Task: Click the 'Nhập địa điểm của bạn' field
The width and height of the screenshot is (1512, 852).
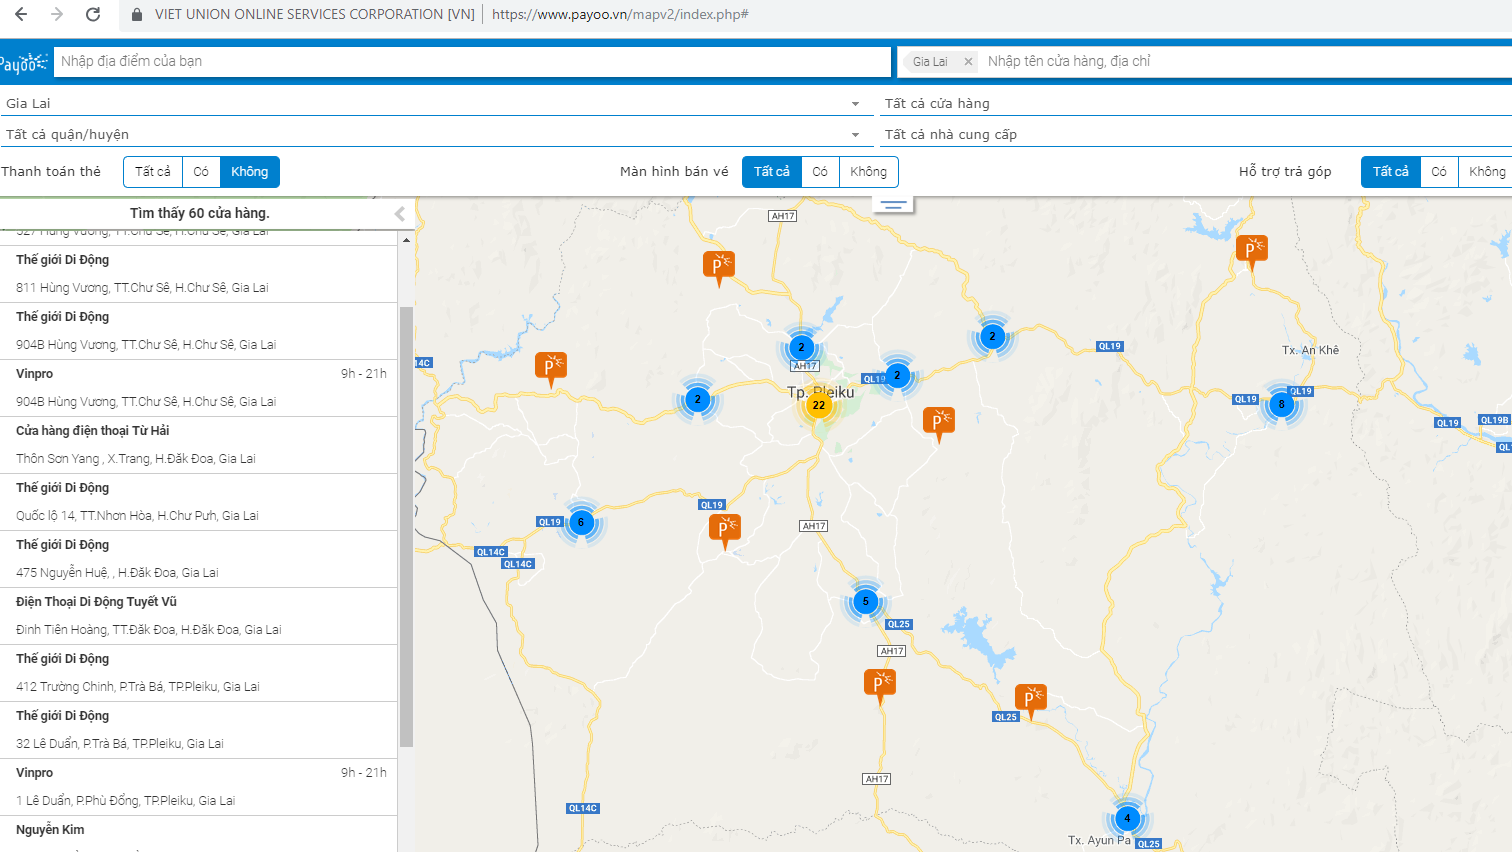Action: [471, 62]
